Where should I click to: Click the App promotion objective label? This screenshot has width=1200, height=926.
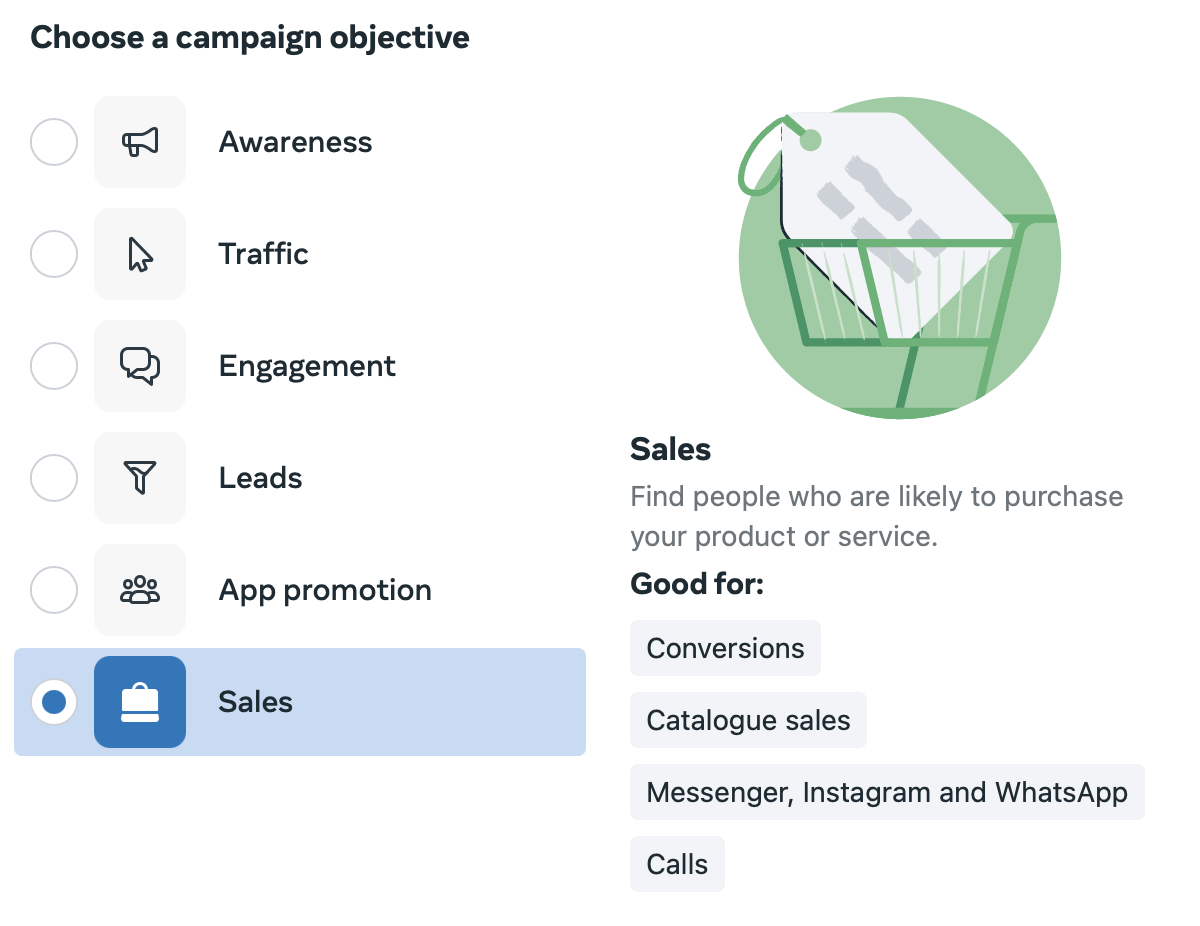(x=325, y=590)
